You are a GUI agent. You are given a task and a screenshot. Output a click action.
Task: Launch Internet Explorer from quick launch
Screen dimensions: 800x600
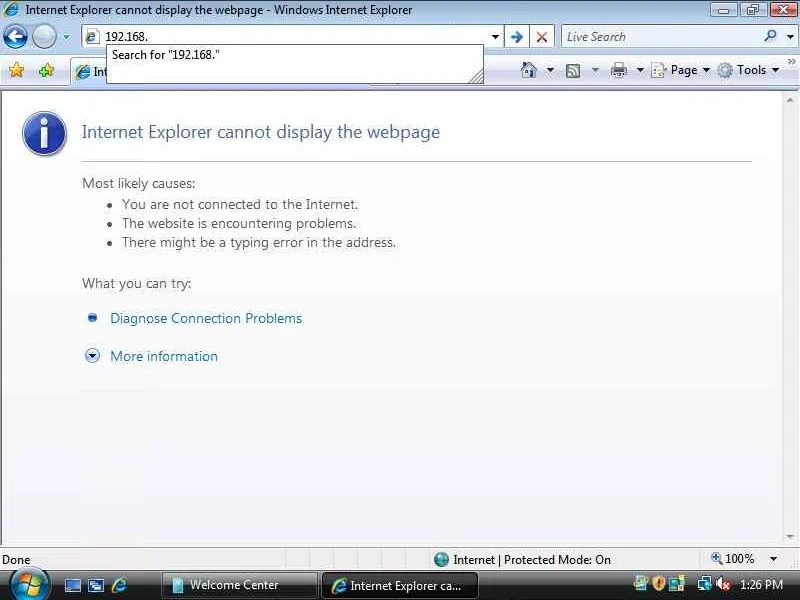(120, 585)
